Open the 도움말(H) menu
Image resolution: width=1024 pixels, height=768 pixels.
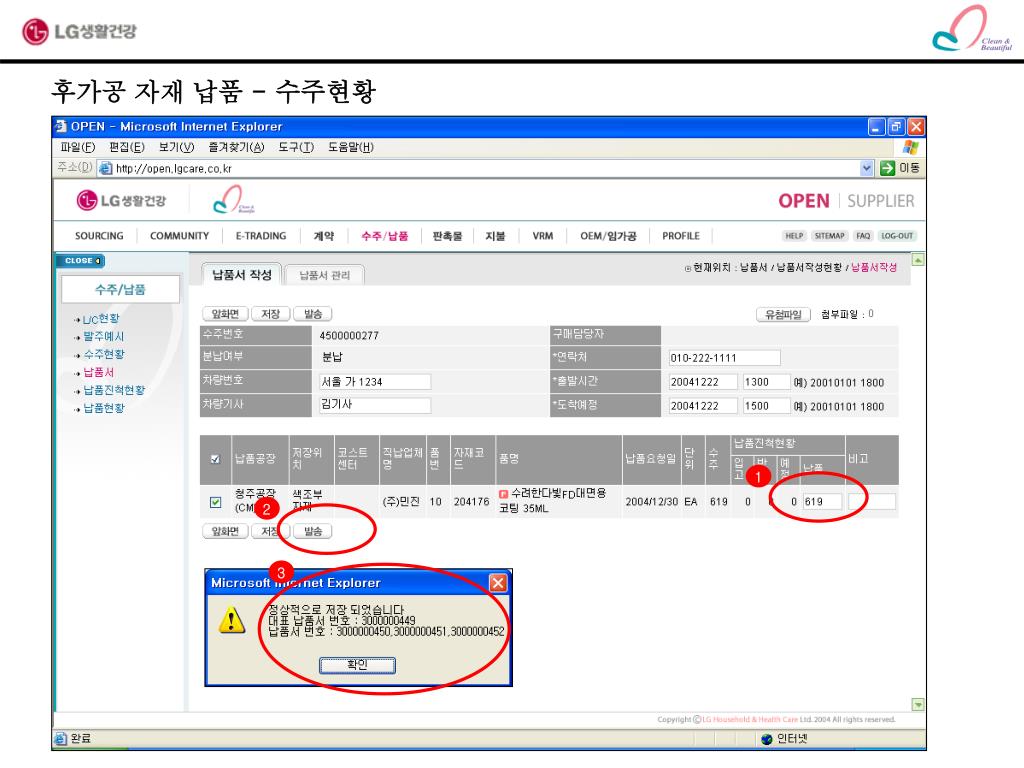point(351,147)
